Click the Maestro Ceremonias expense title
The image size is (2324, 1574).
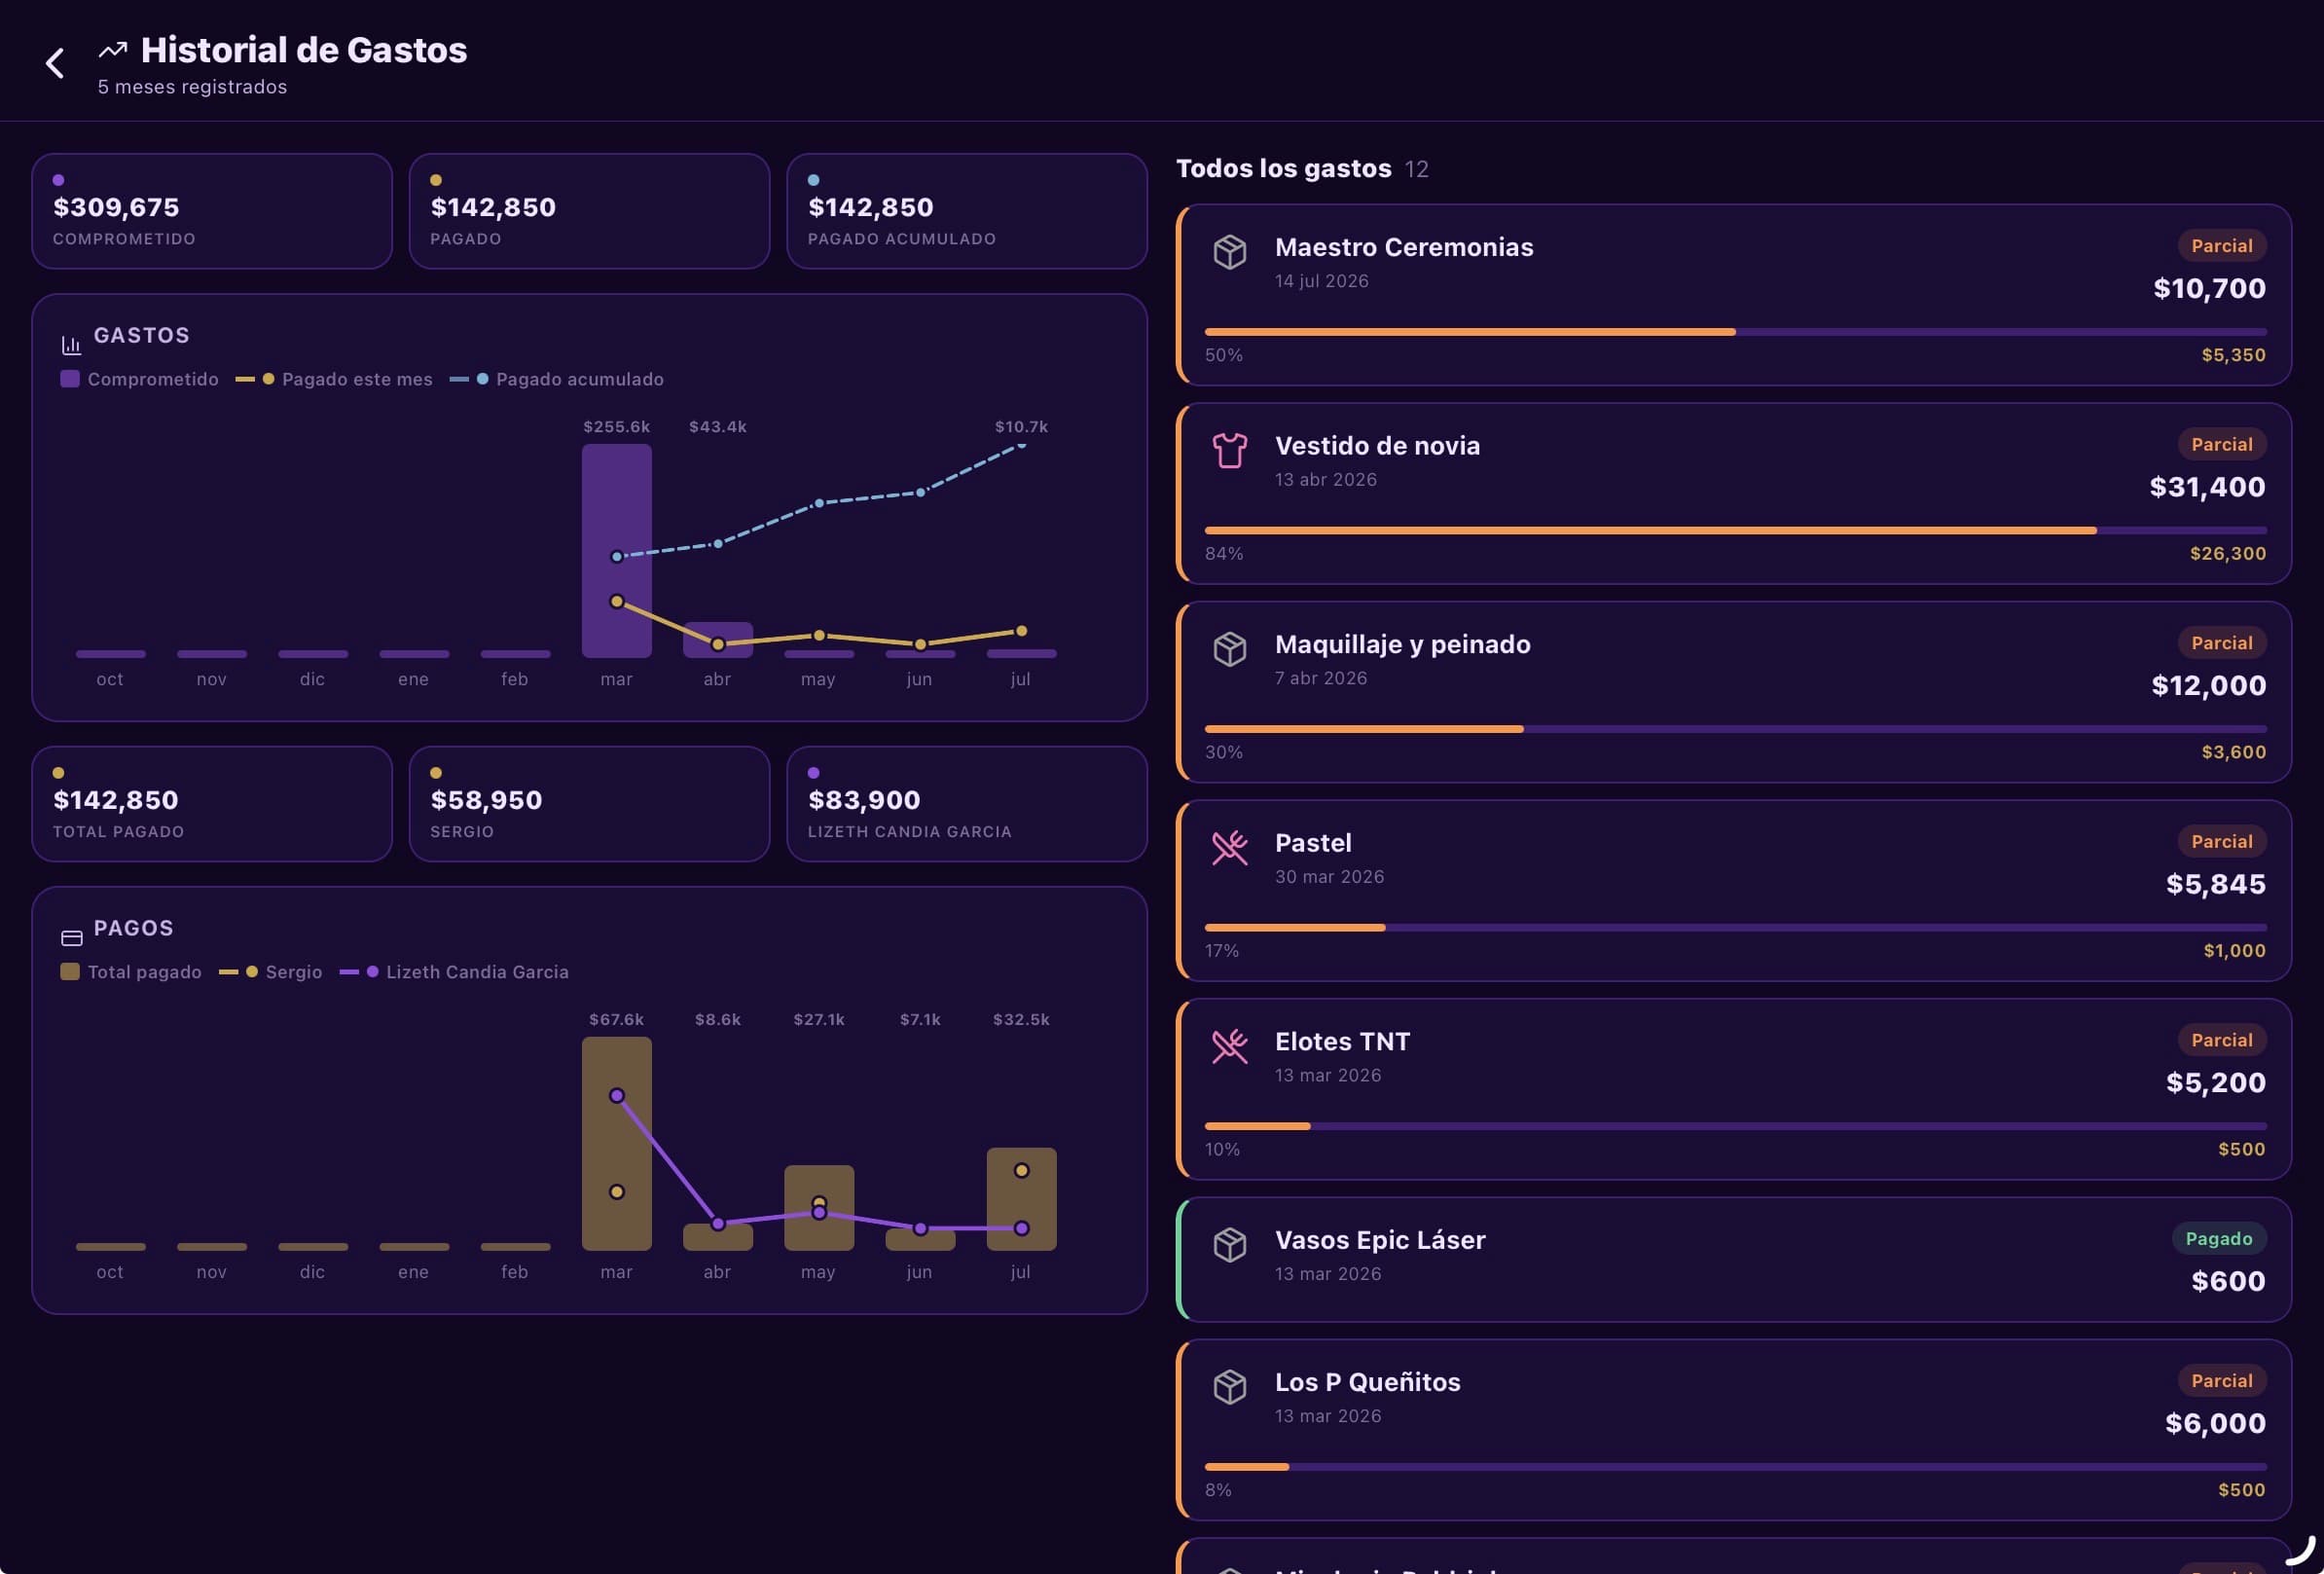tap(1404, 247)
